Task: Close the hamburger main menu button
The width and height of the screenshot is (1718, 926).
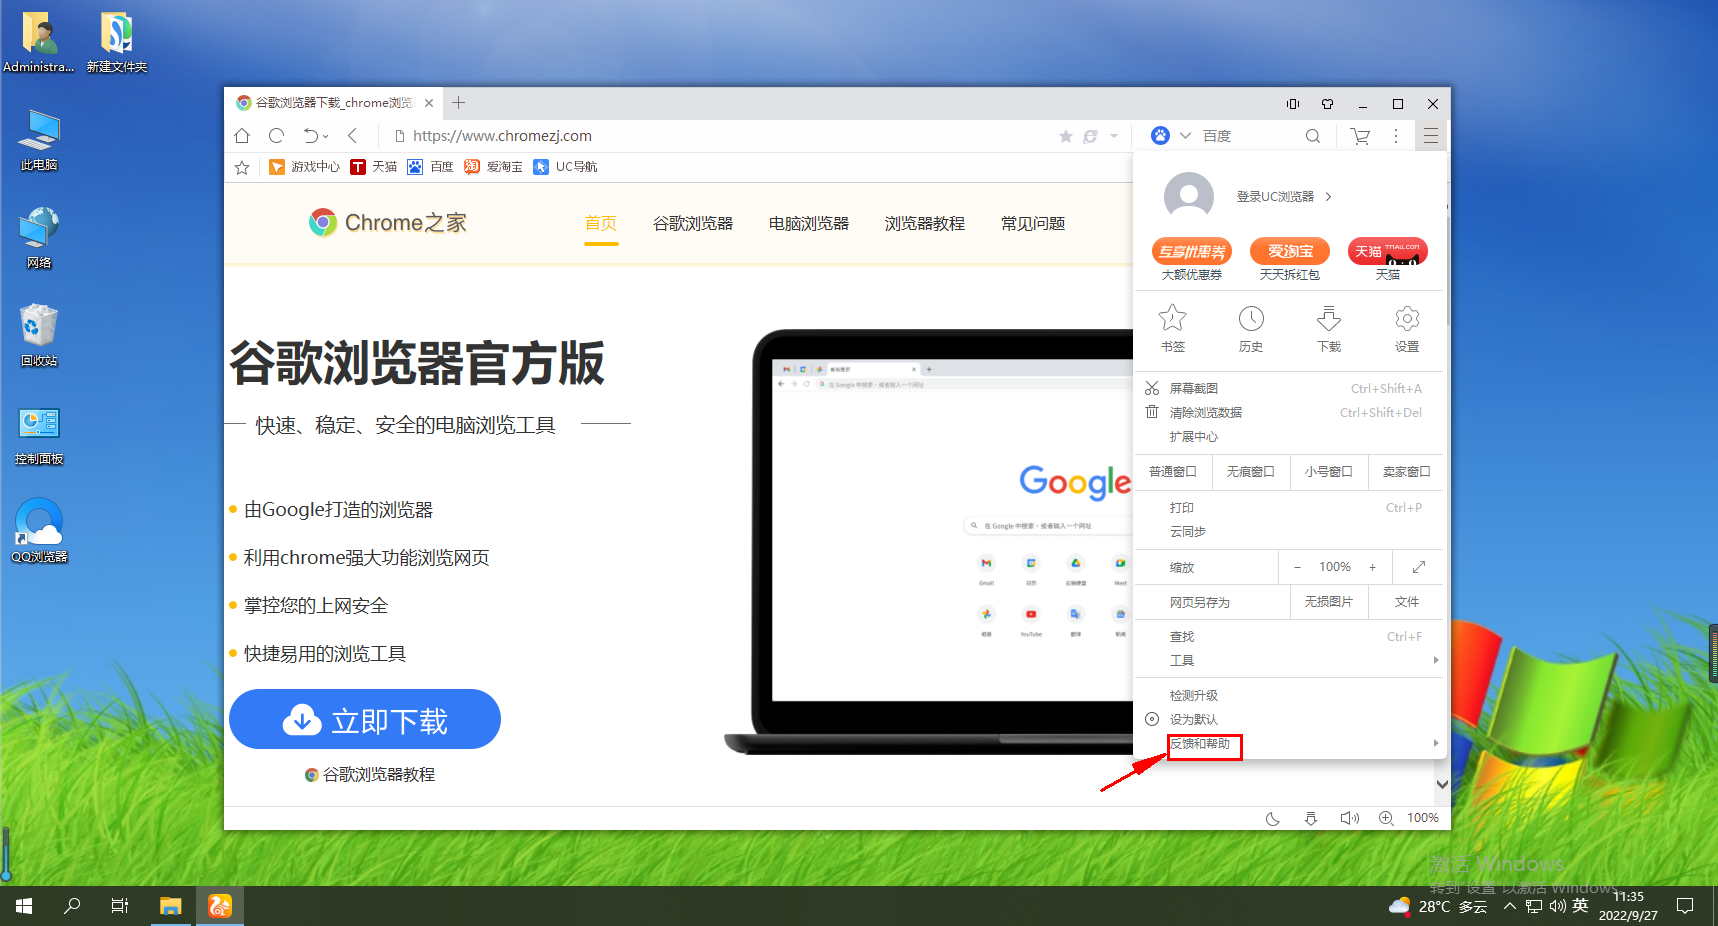Action: [1431, 136]
